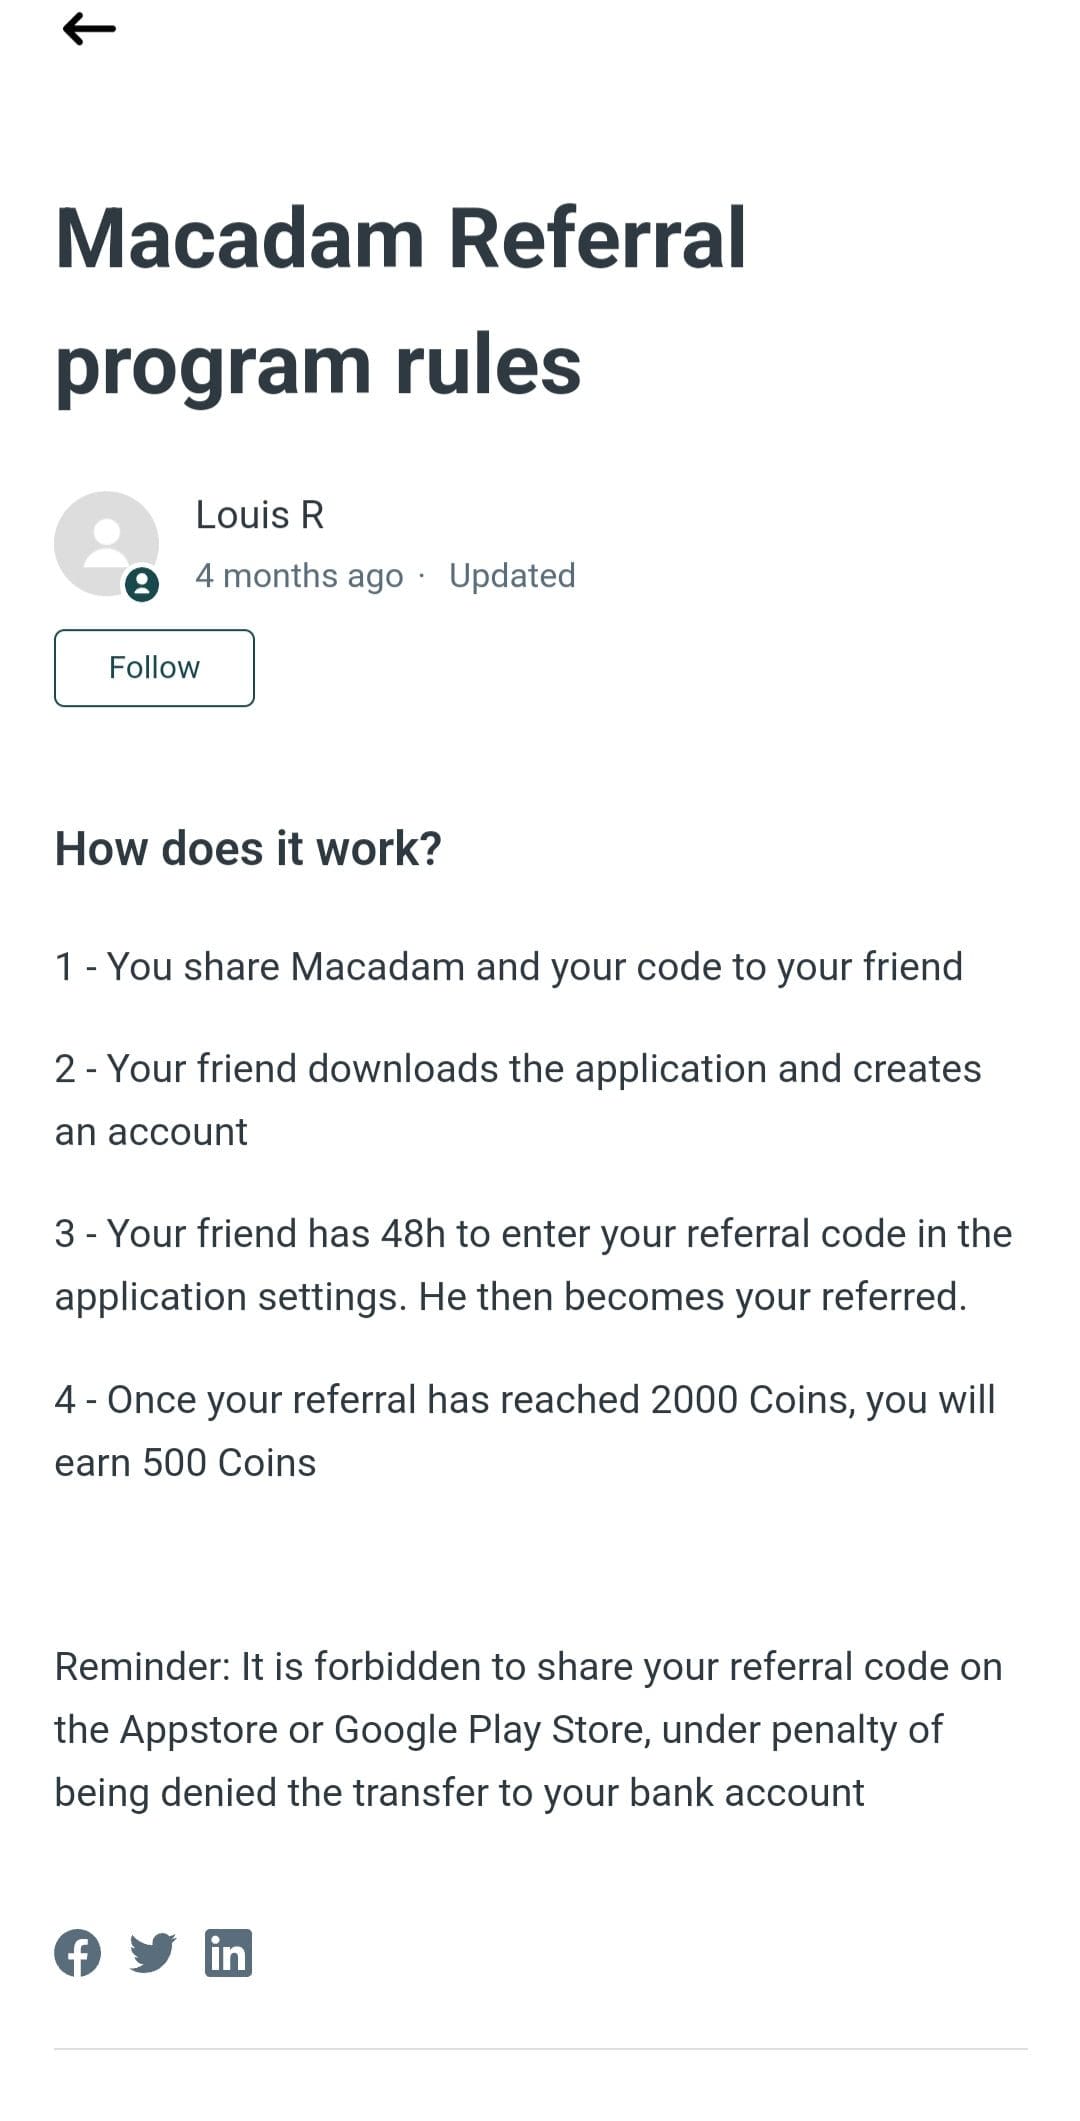Open Louis R's avatar image

106,543
